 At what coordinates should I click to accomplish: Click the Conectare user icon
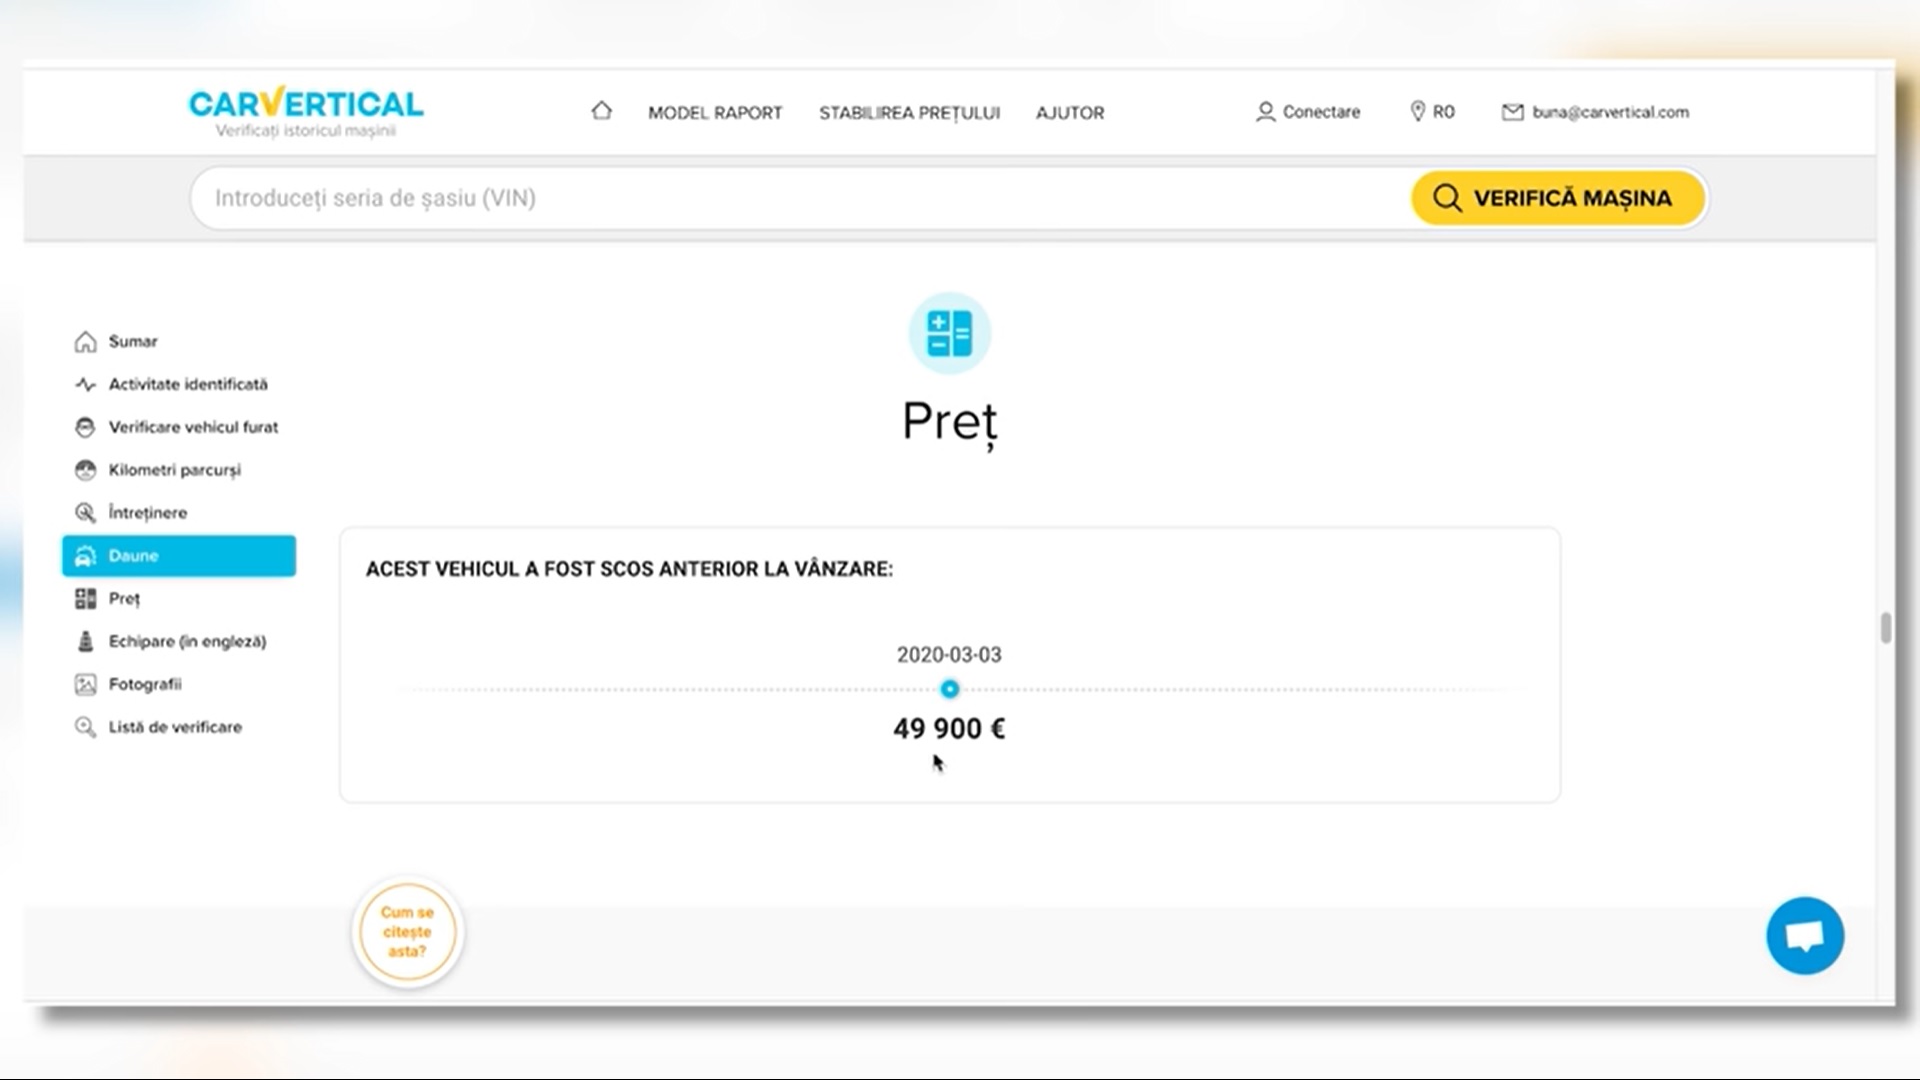tap(1265, 112)
